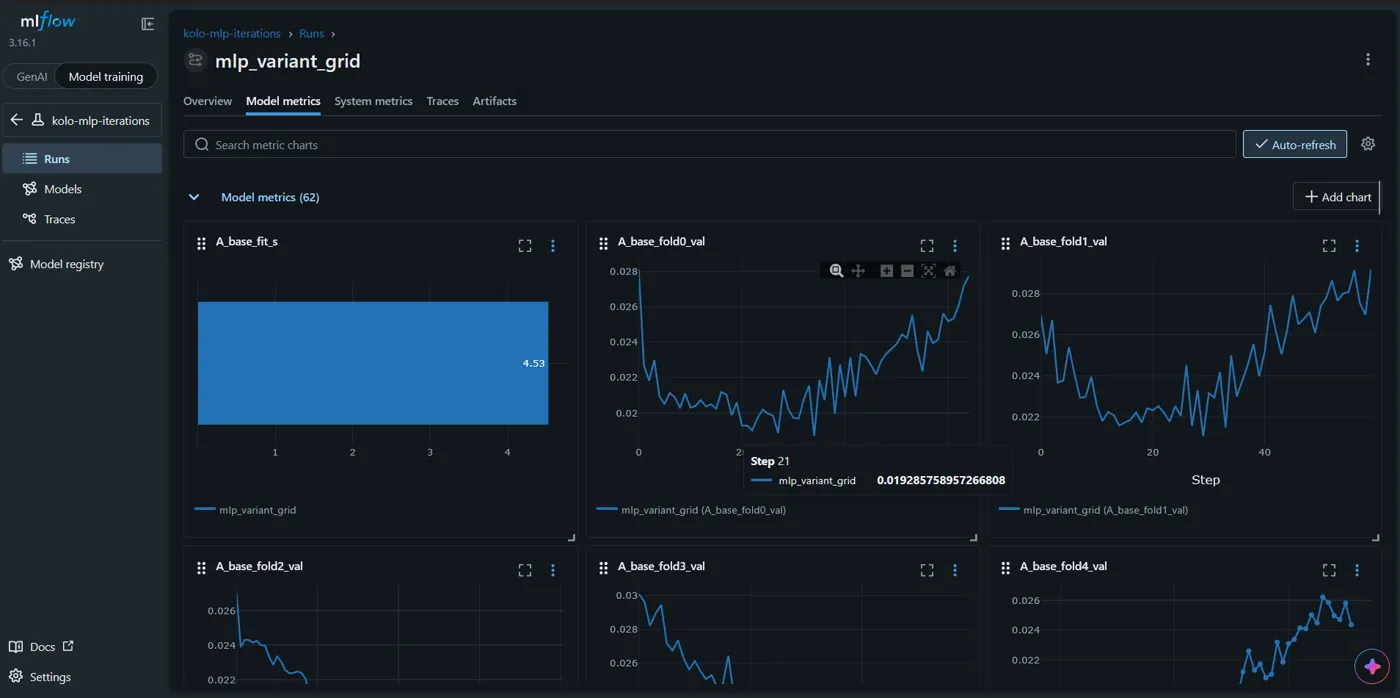Grab the A_base_fold1_val chart drag handle
The image size is (1400, 698).
point(1005,243)
